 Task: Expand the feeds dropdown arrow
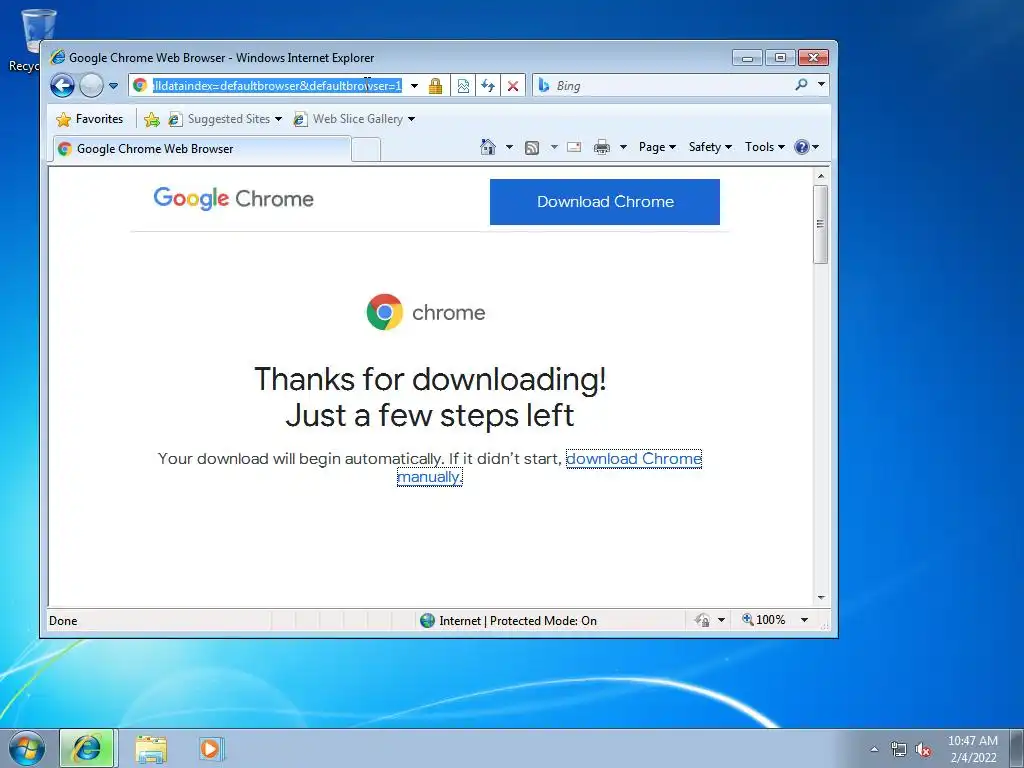tap(554, 147)
